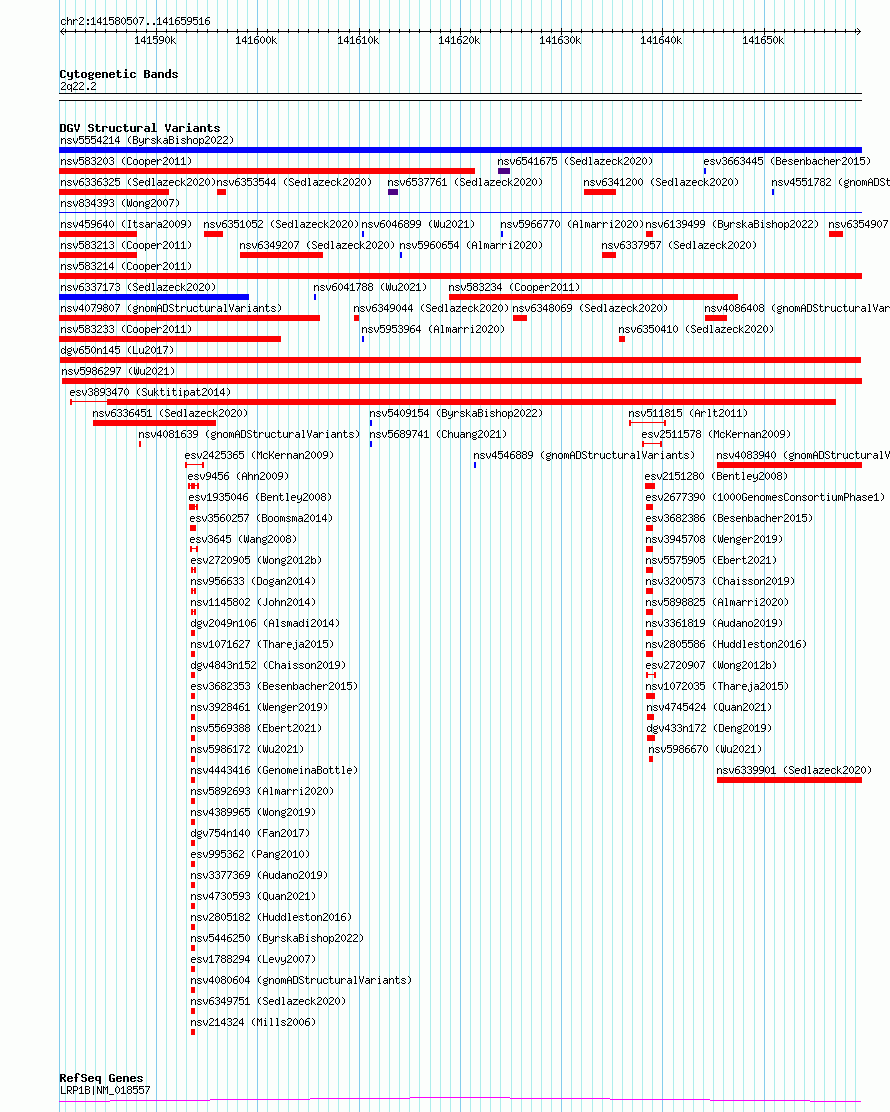Click the nsv6139499 (ByrskaBishop2022) label

pos(732,224)
